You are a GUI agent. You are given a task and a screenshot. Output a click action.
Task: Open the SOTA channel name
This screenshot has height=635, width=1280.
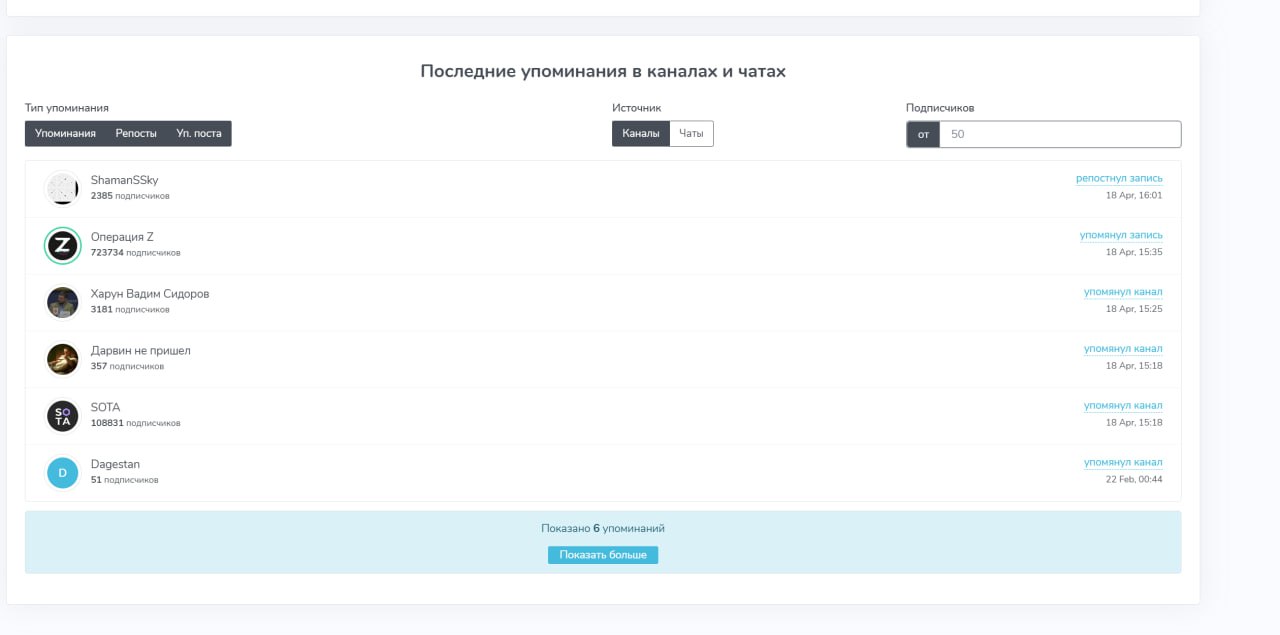click(105, 408)
